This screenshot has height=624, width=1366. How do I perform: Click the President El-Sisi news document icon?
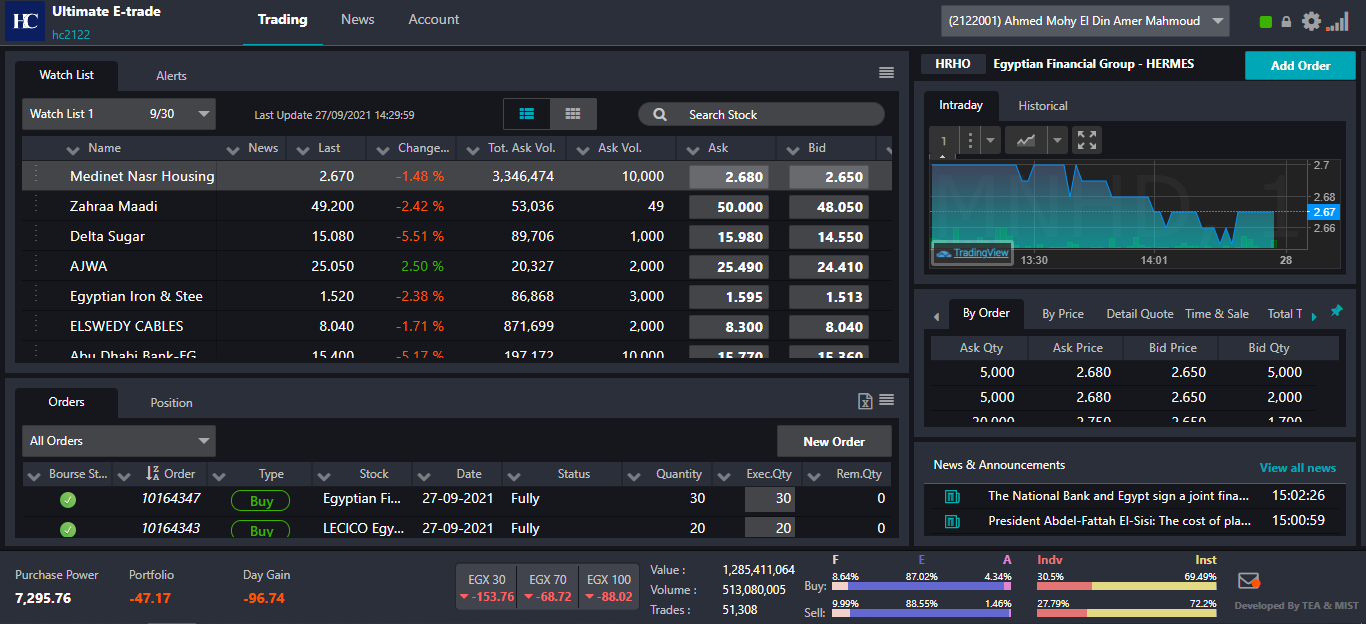pos(952,521)
